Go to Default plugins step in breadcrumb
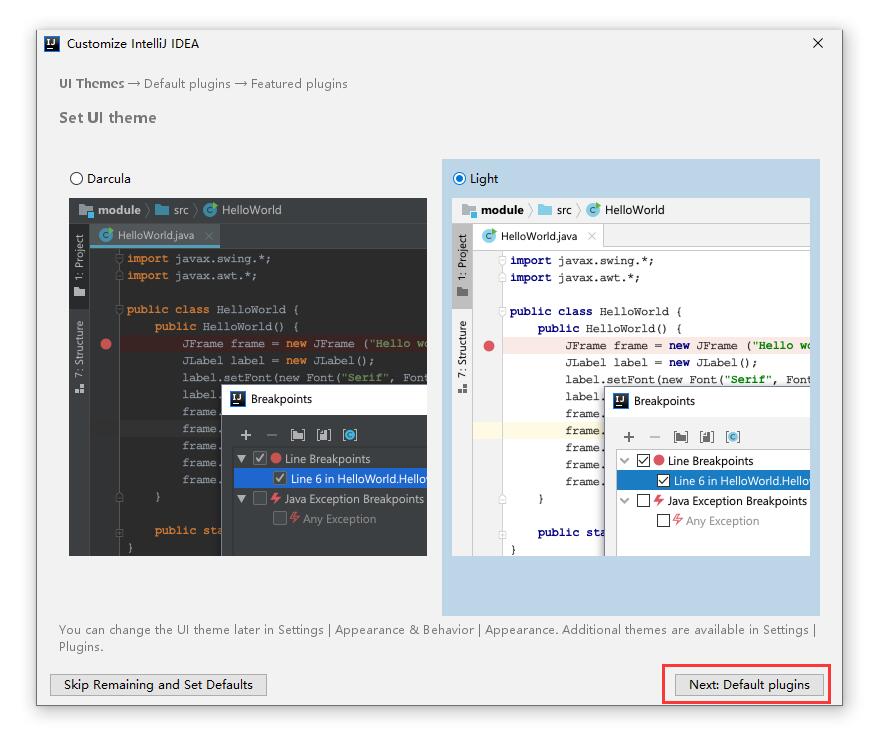Screen dimensions: 885x737 pyautogui.click(x=187, y=84)
